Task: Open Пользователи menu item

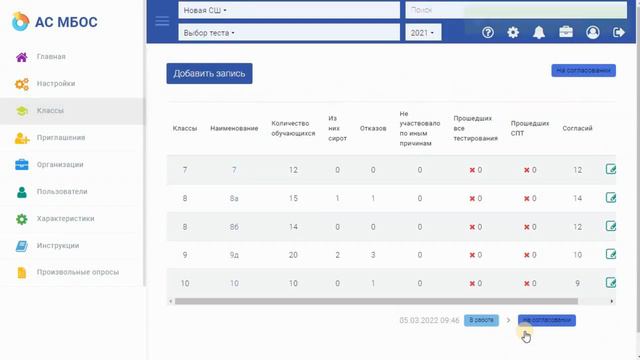Action: [x=62, y=191]
